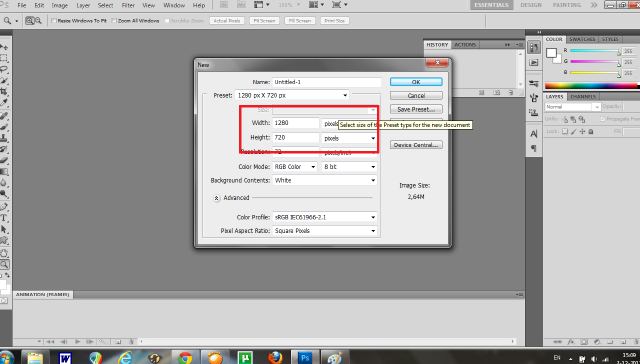Image resolution: width=640 pixels, height=364 pixels.
Task: Open the Filter menu
Action: (128, 5)
